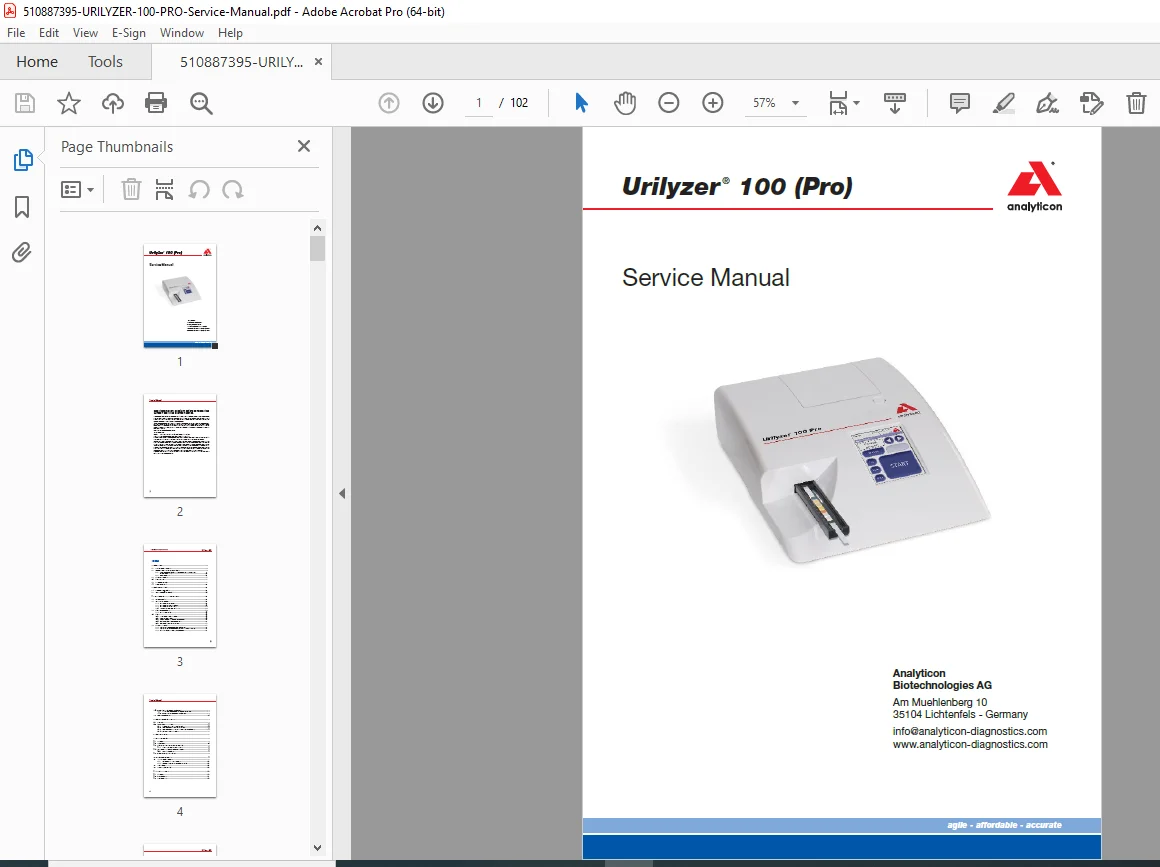This screenshot has height=867, width=1160.
Task: Zoom out with the minus circle button
Action: tap(669, 103)
